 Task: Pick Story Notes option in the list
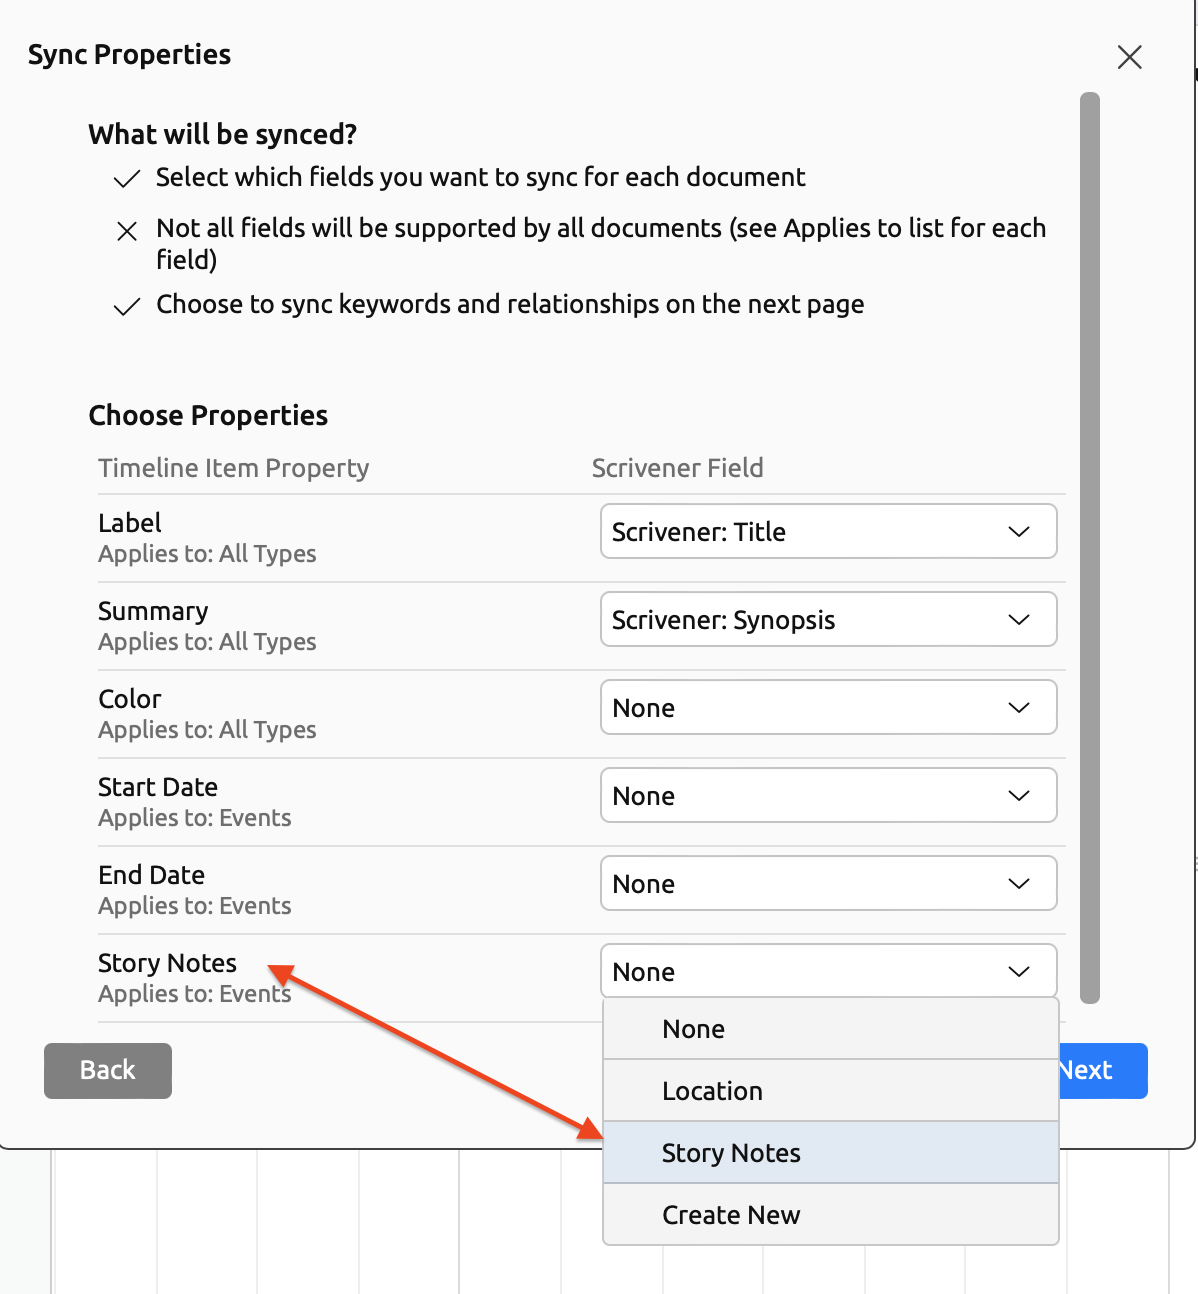click(x=830, y=1153)
